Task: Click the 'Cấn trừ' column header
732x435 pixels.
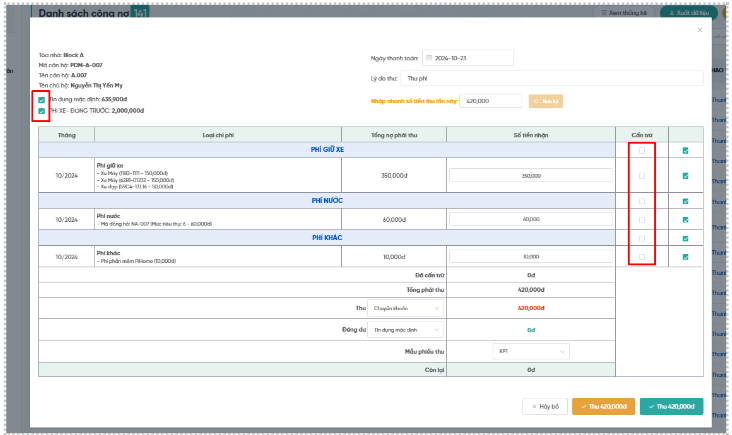Action: (x=642, y=135)
